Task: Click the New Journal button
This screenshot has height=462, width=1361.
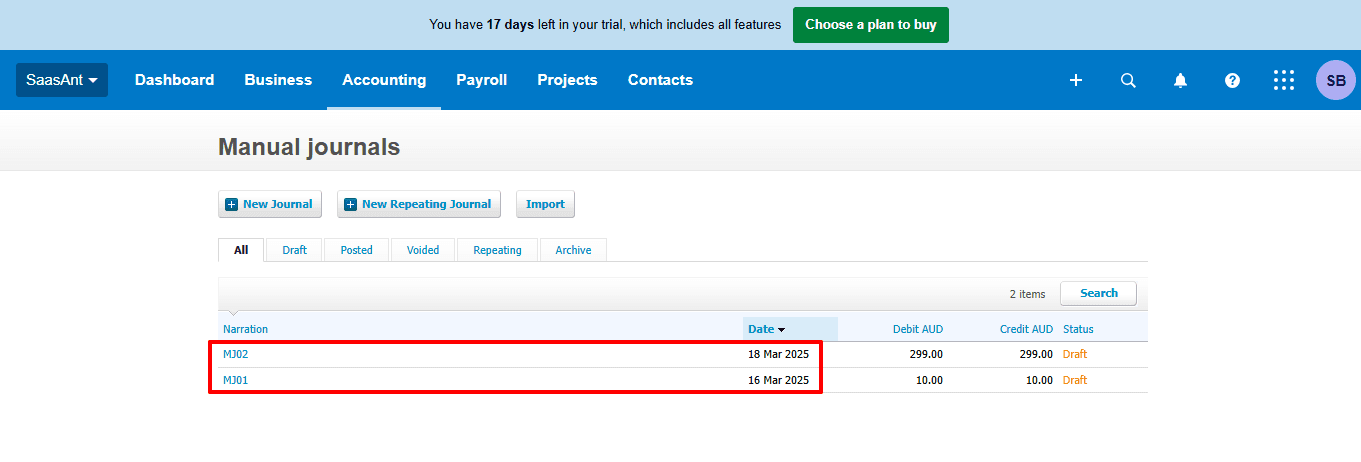Action: 270,204
